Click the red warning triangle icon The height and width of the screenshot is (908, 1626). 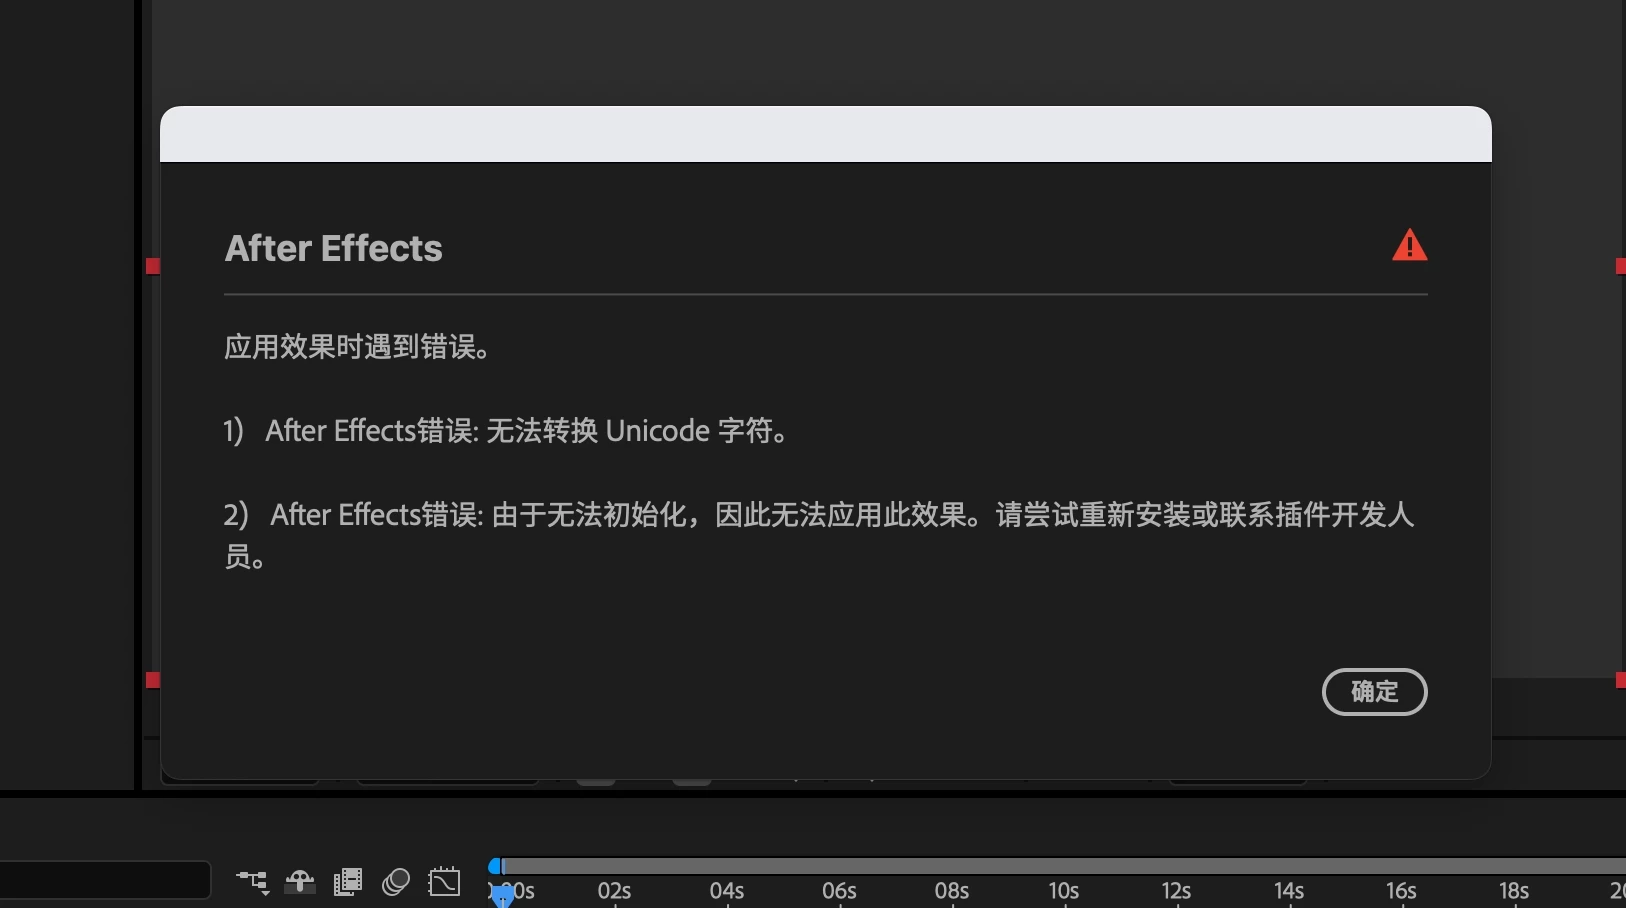click(x=1410, y=245)
